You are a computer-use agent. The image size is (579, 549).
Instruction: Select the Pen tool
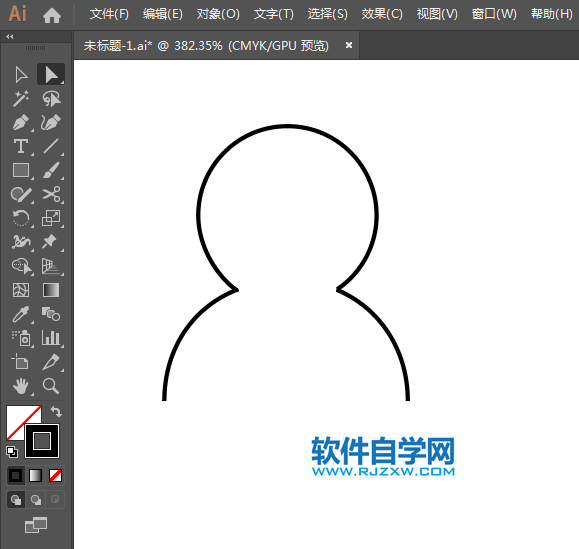coord(21,123)
